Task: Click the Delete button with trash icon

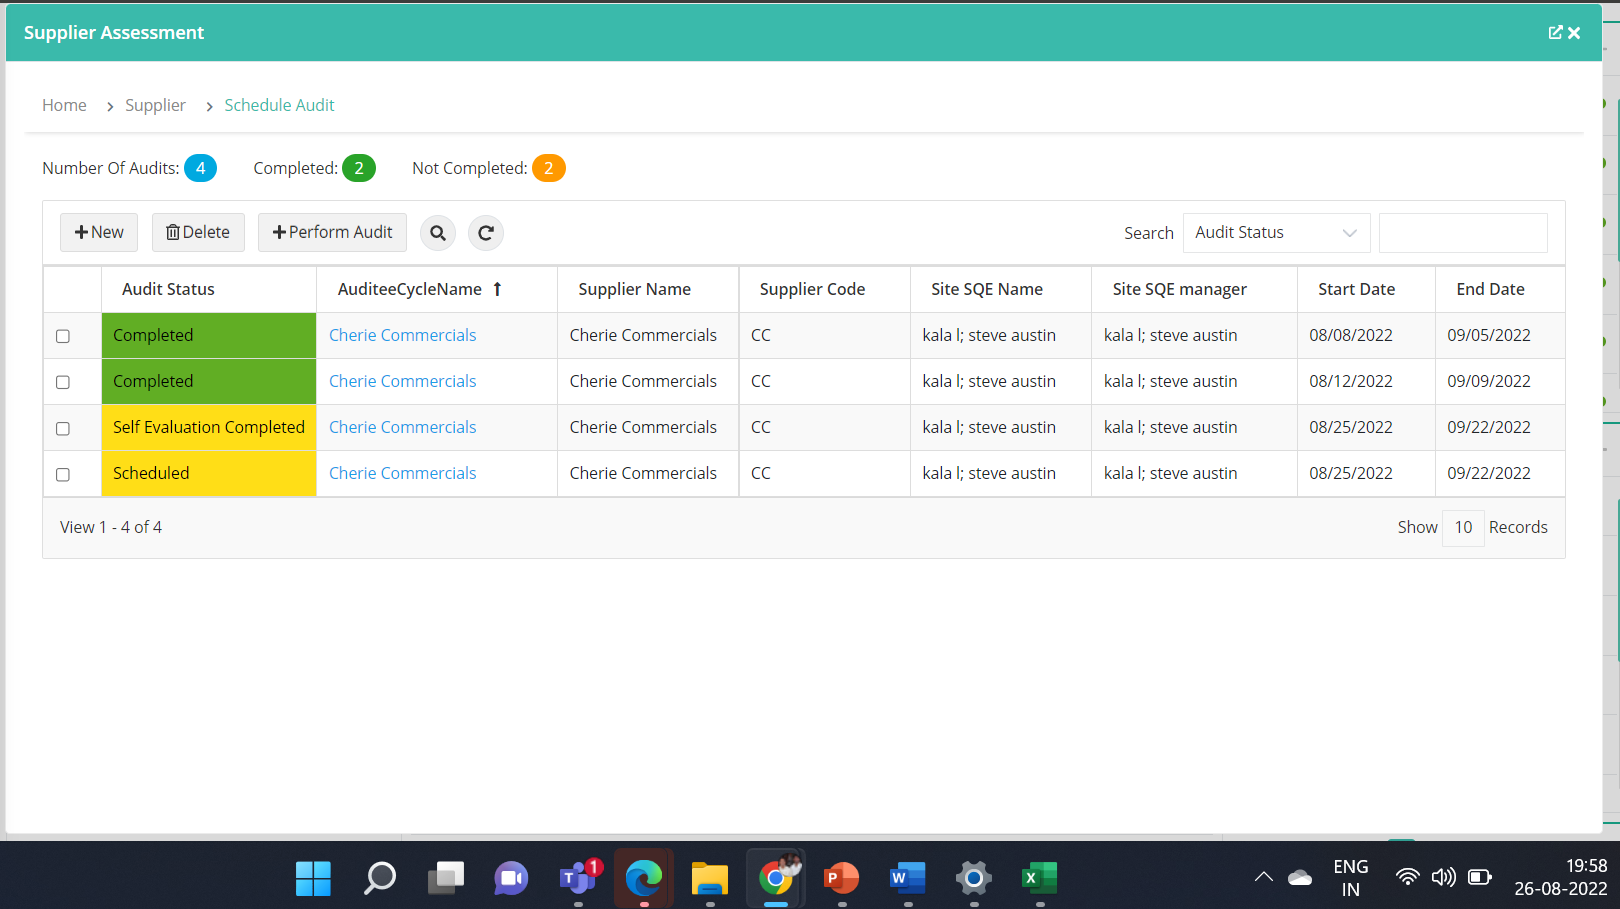Action: pyautogui.click(x=198, y=232)
